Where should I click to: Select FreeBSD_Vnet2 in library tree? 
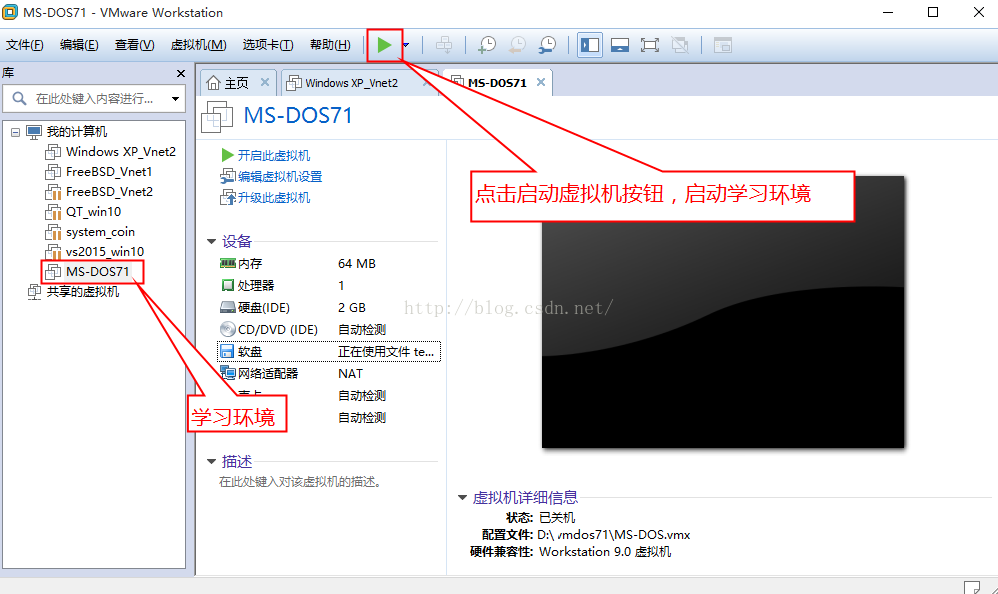[x=109, y=192]
